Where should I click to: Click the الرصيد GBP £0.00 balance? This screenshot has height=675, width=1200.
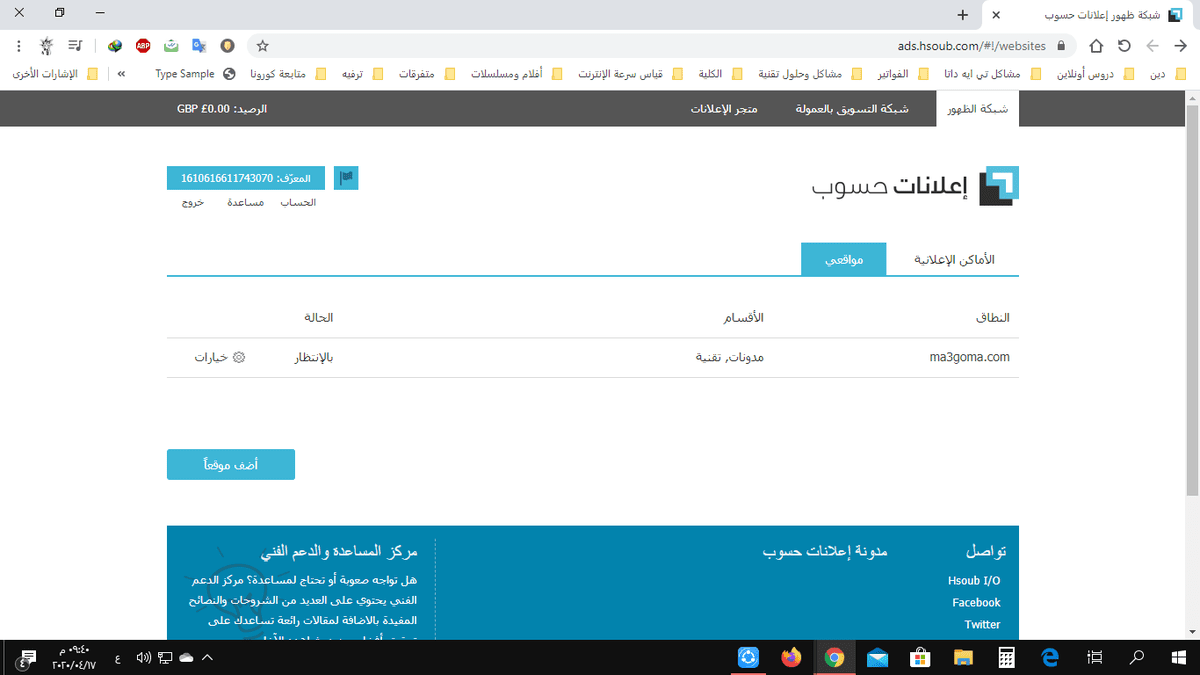pyautogui.click(x=222, y=108)
